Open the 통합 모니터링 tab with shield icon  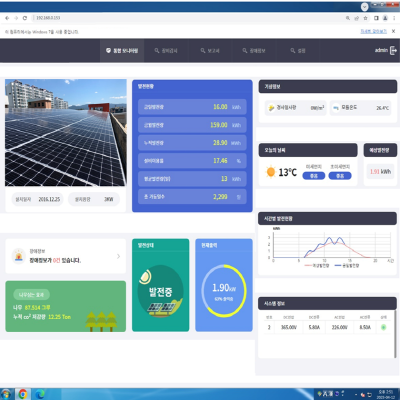pos(122,51)
